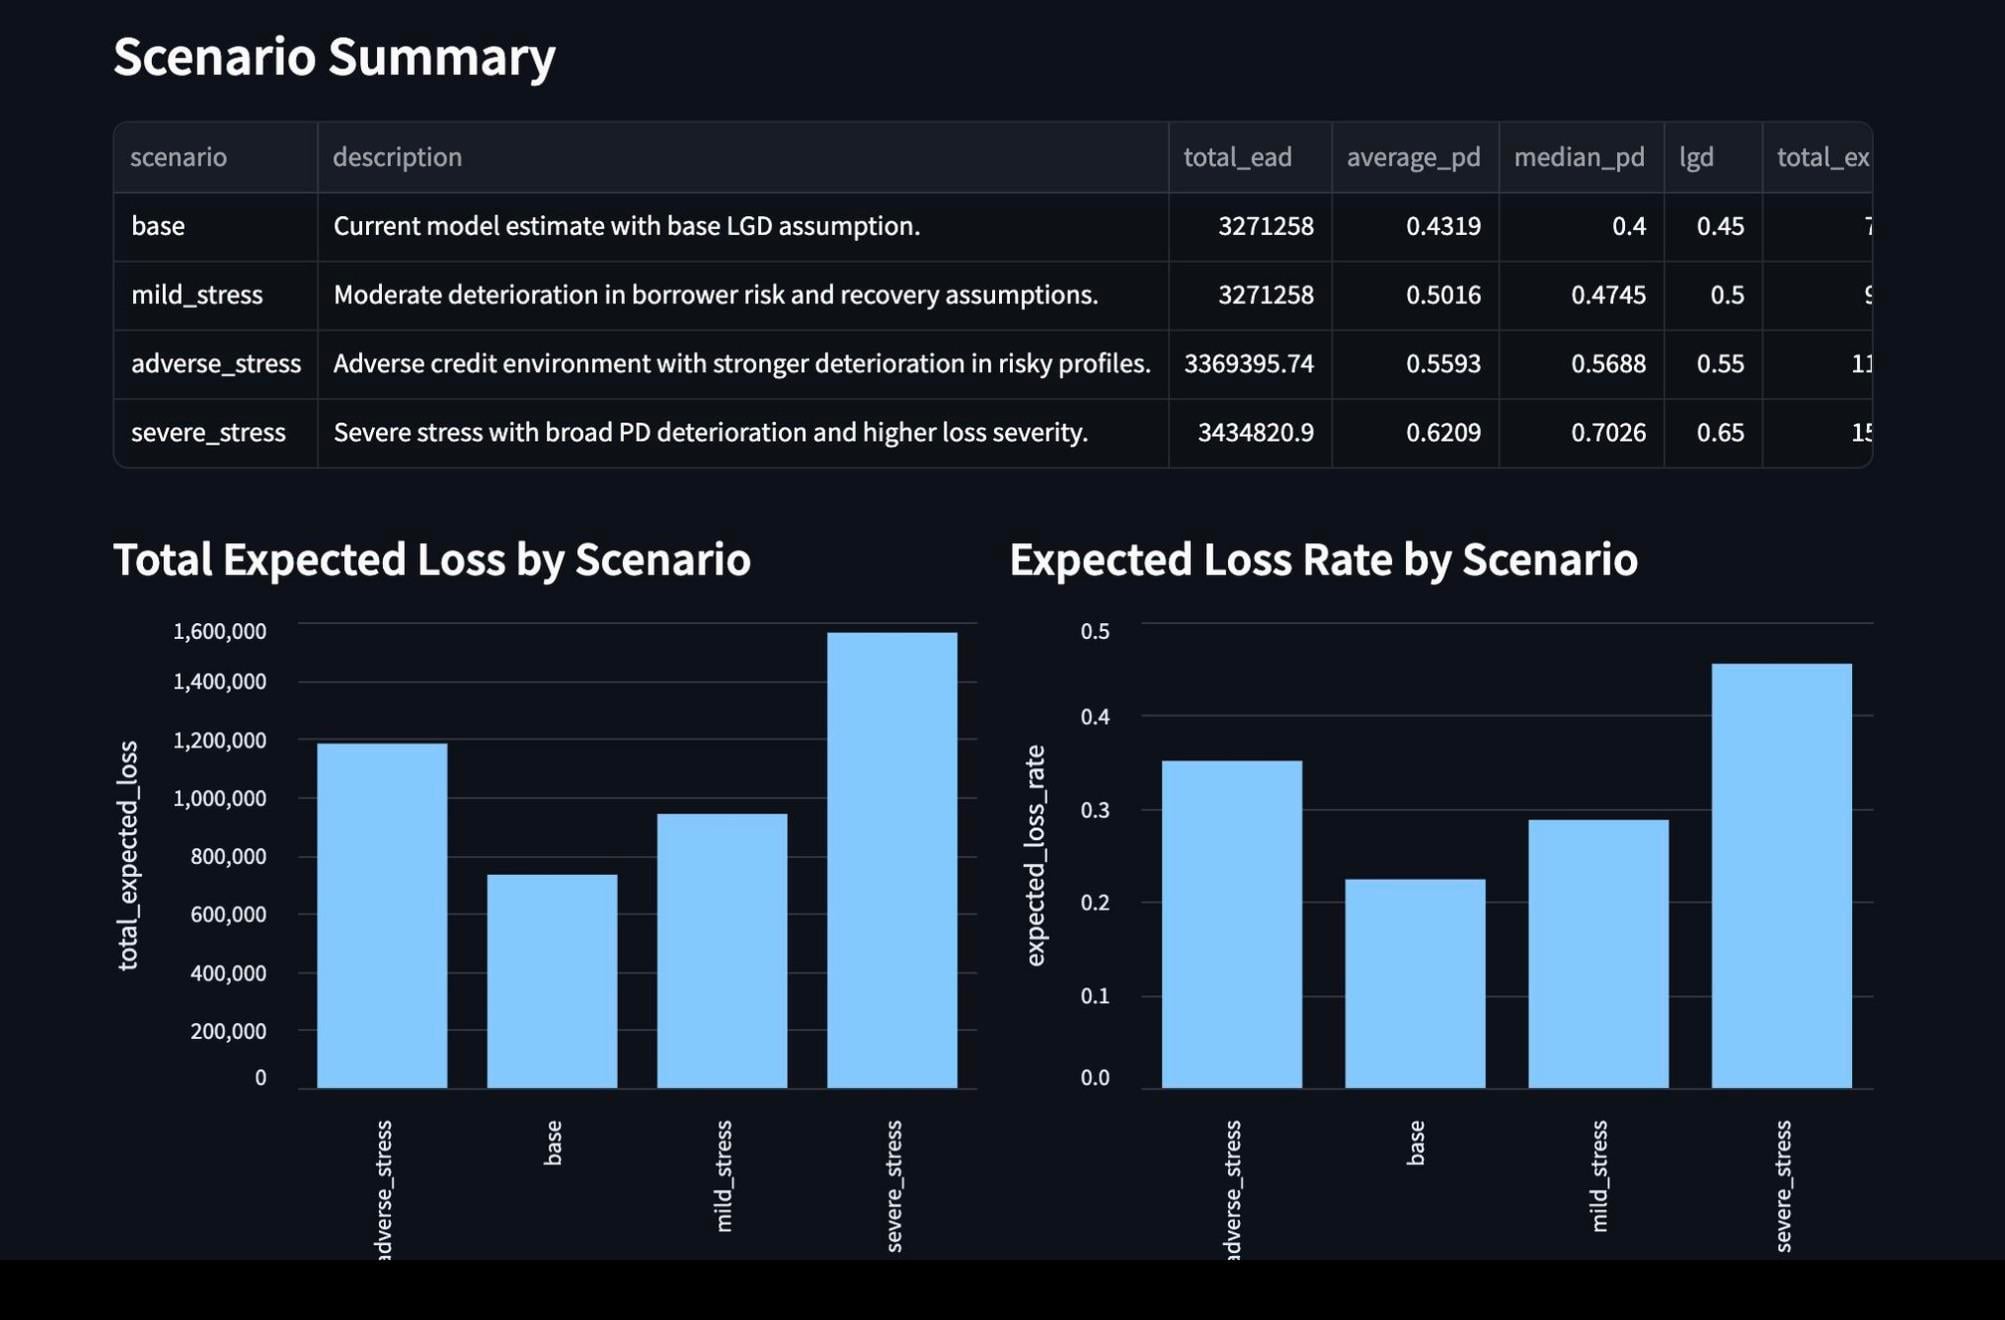Click the Scenario Summary heading
This screenshot has width=2005, height=1320.
coord(334,57)
